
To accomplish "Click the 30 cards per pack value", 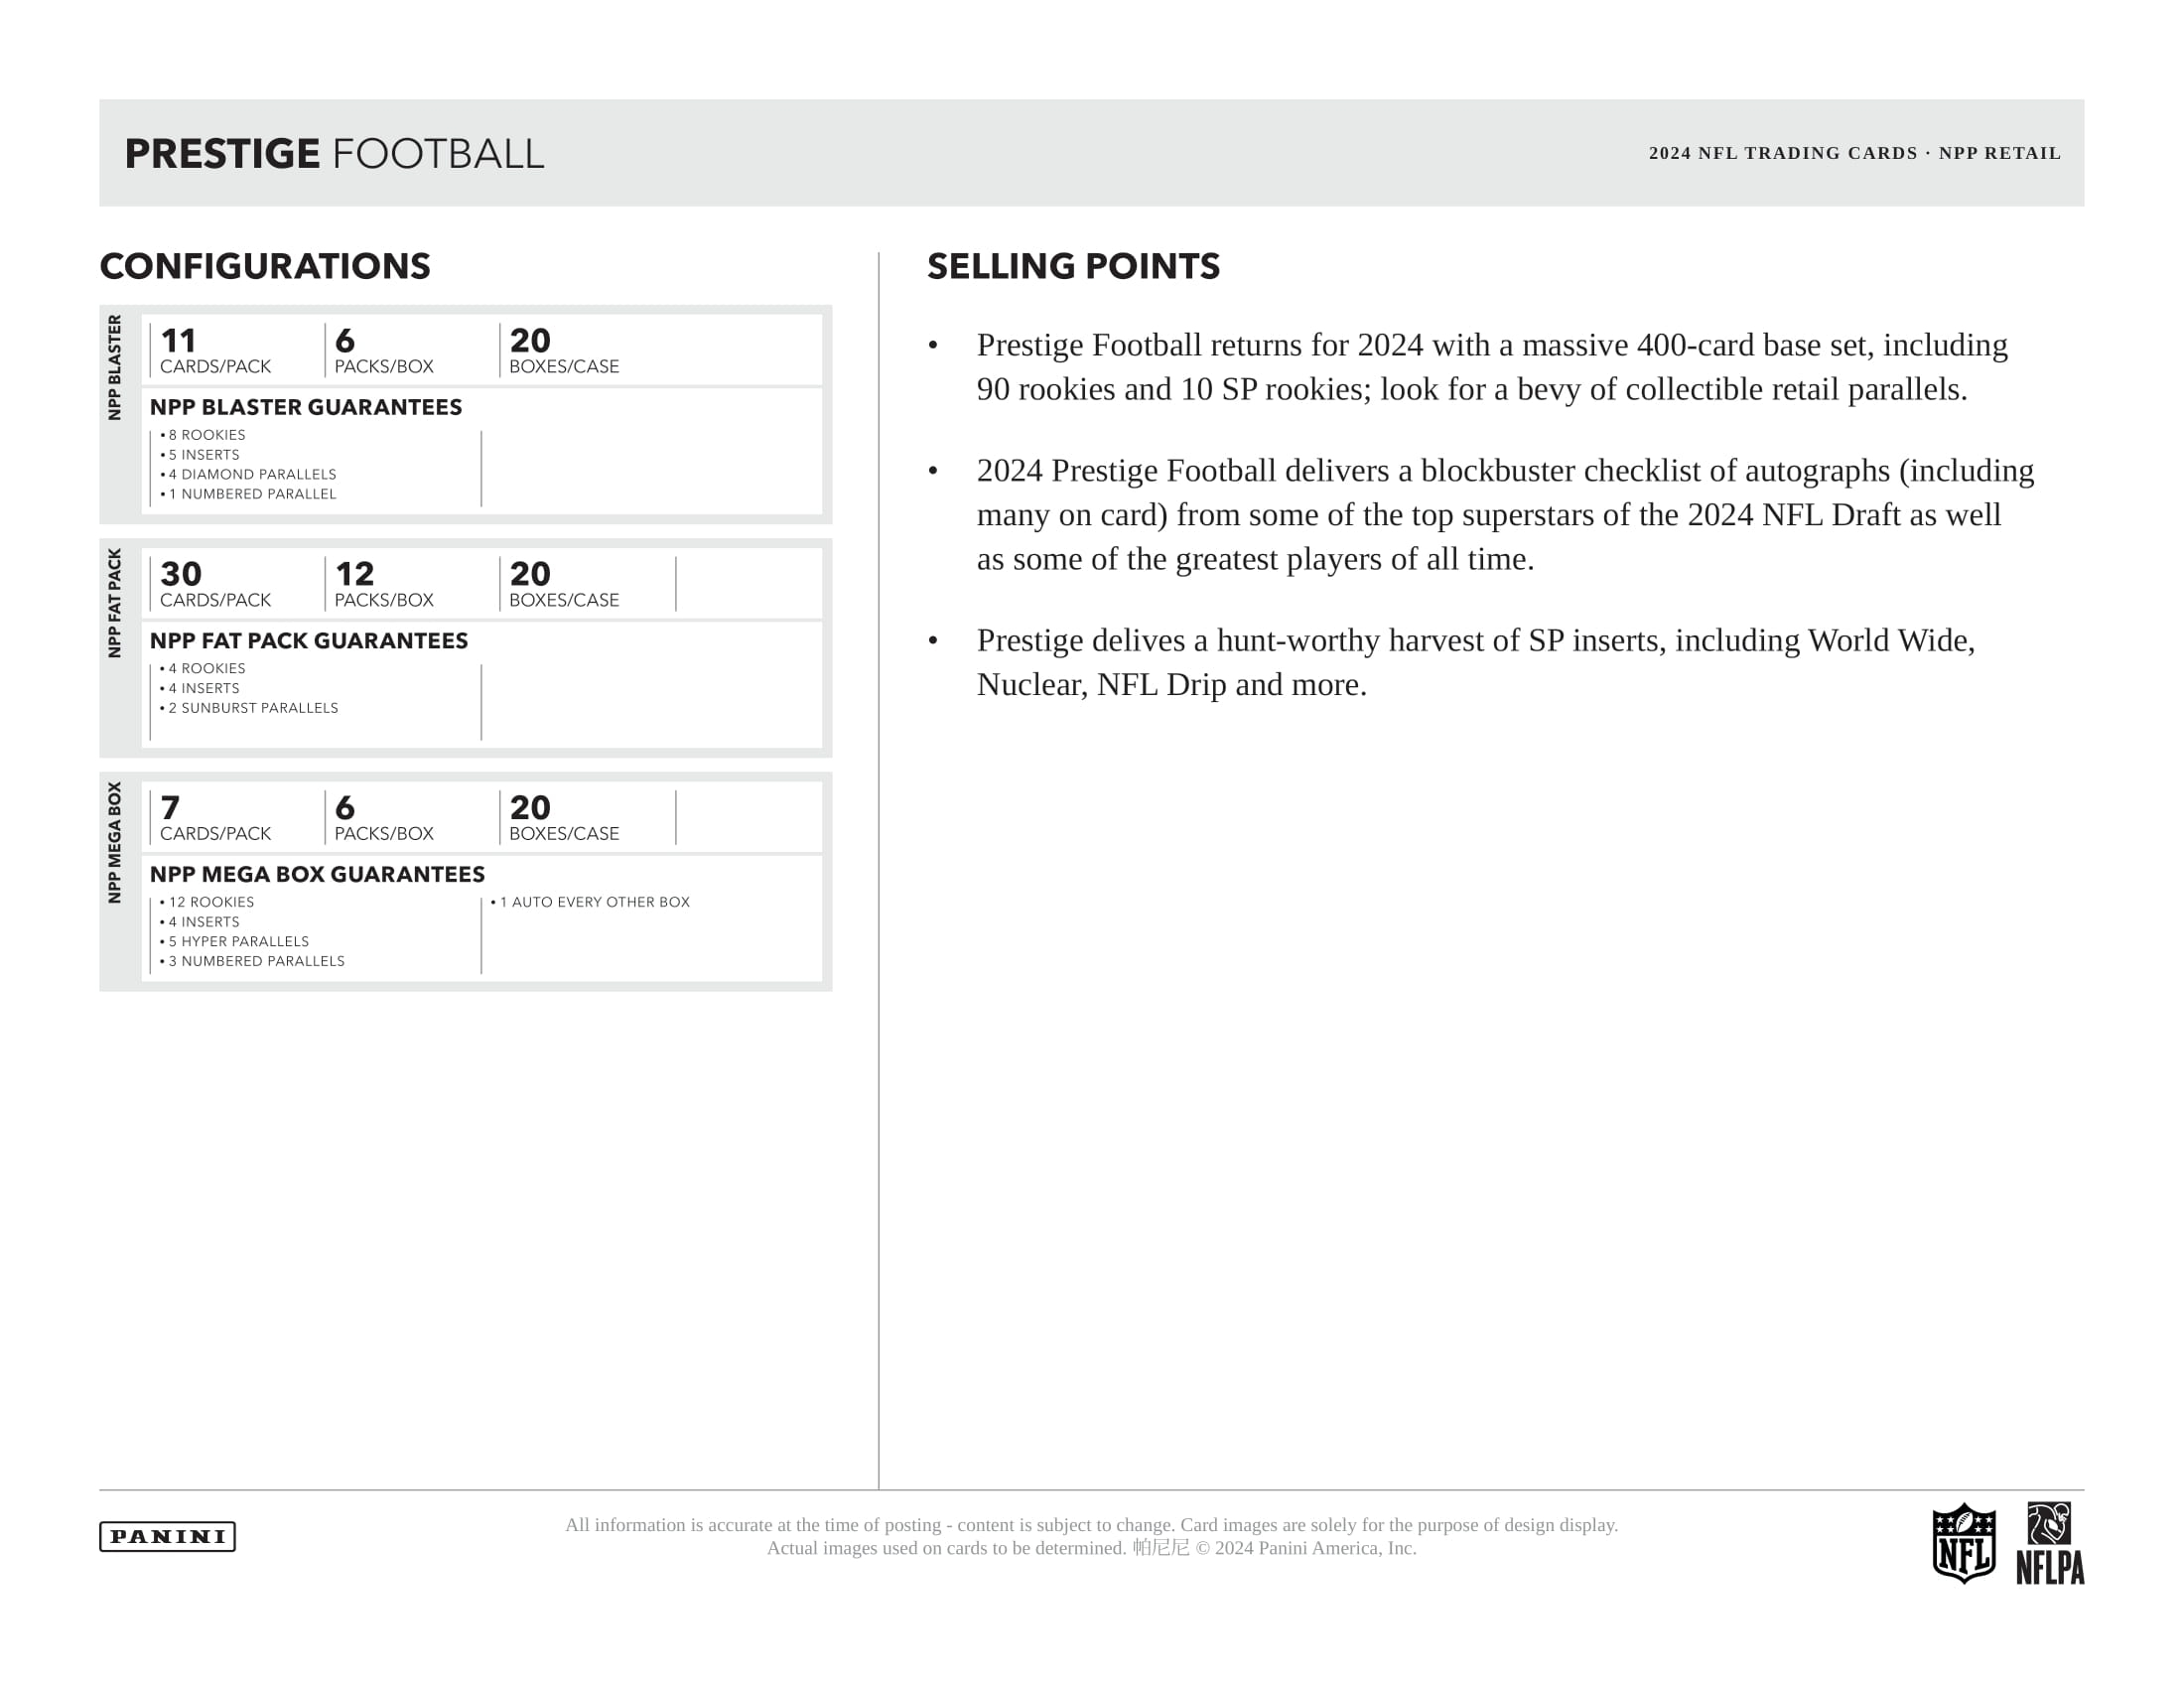I will tap(181, 574).
